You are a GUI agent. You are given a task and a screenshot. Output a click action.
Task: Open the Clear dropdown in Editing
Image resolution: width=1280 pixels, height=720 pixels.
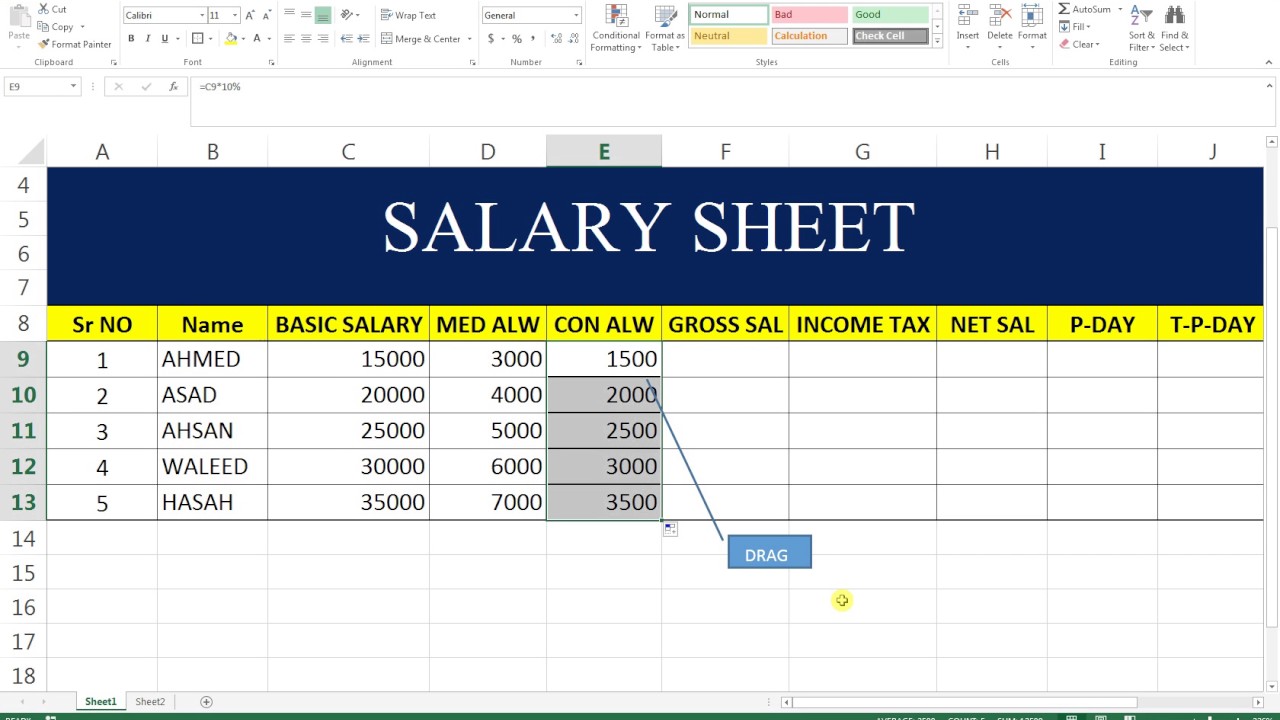pyautogui.click(x=1080, y=44)
